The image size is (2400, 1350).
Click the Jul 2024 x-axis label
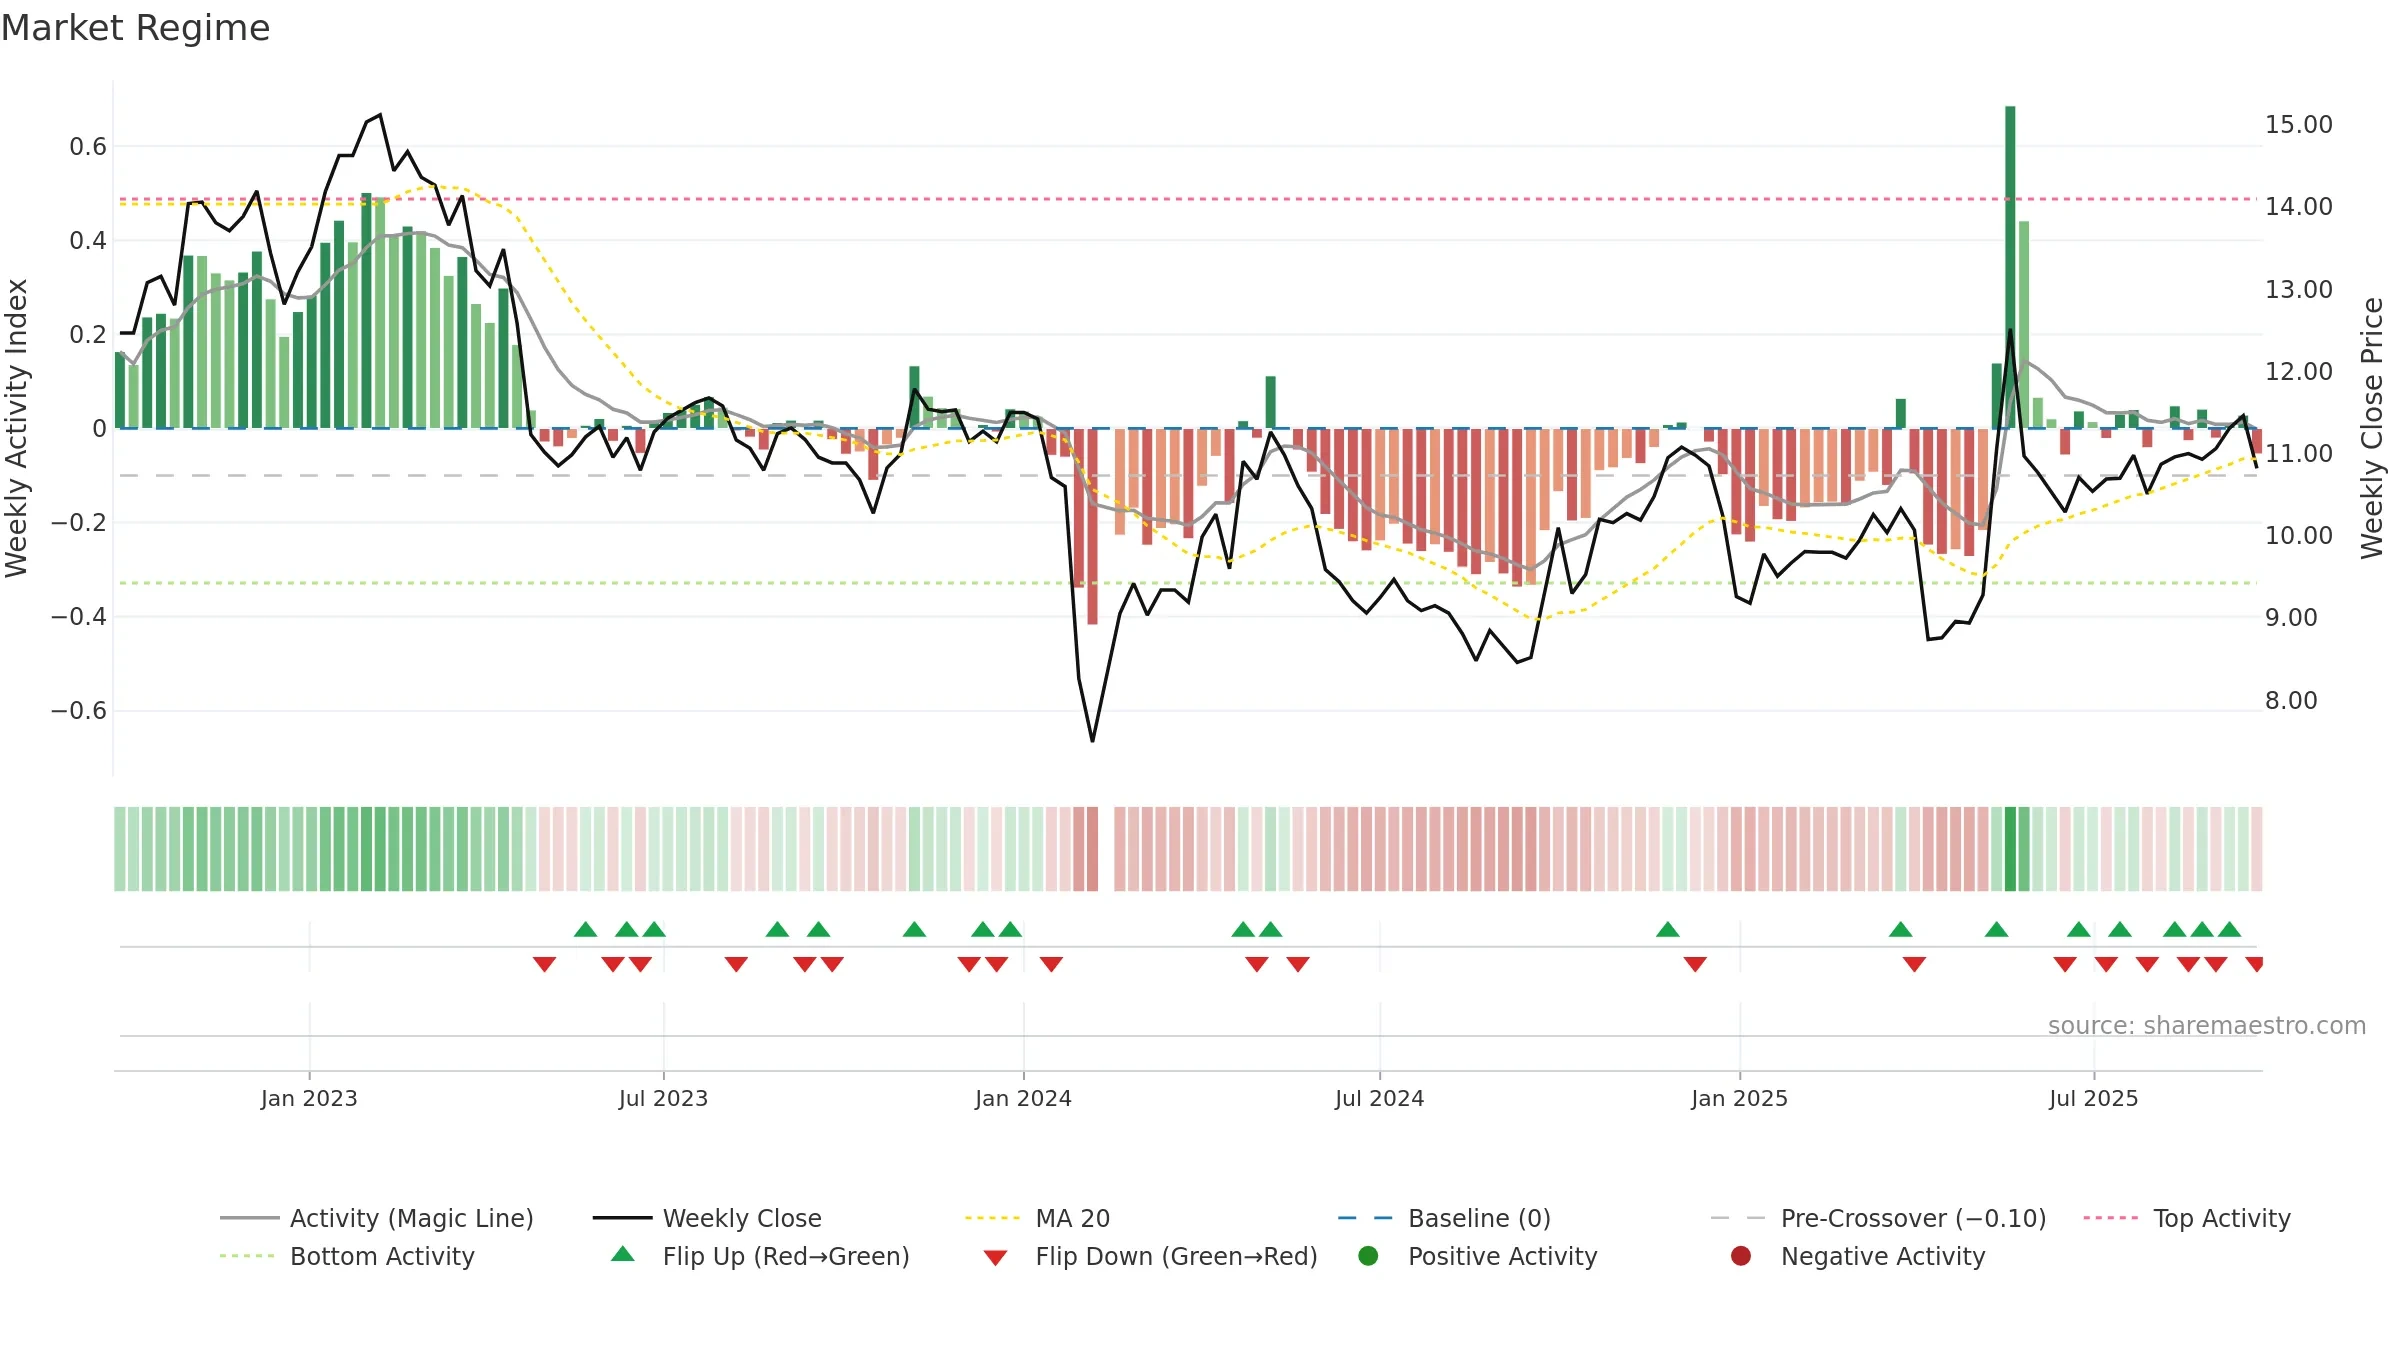[x=1379, y=1099]
